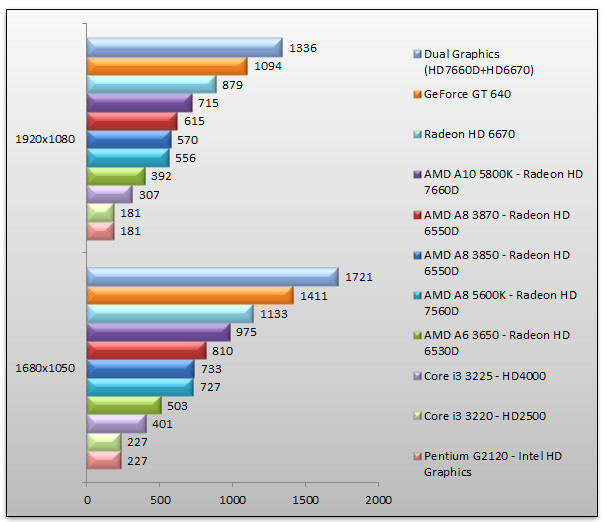Screen dimensions: 607x522
Task: Click the Dual Graphics legend color swatch
Action: tap(417, 54)
